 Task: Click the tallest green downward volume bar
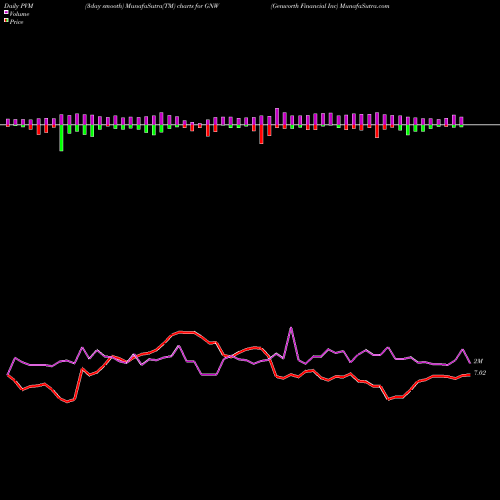click(x=61, y=138)
